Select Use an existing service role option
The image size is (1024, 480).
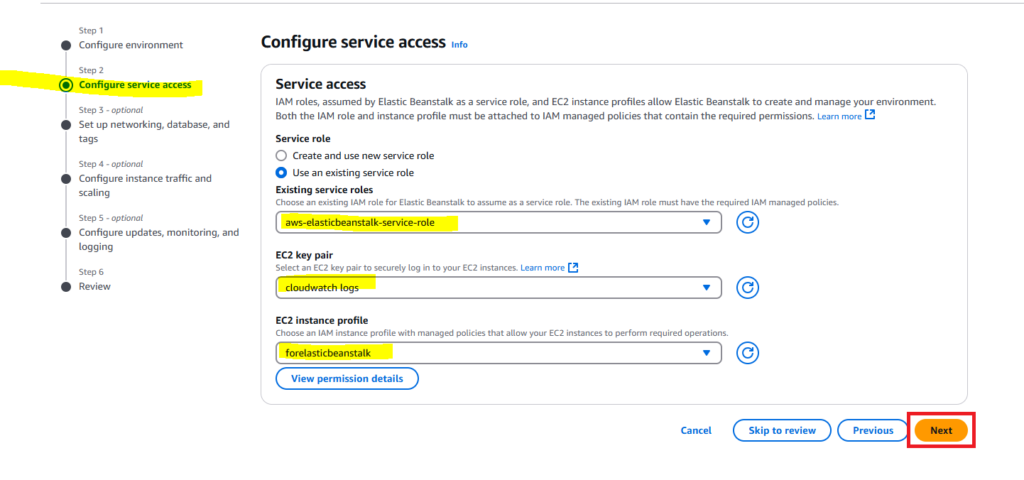point(282,173)
